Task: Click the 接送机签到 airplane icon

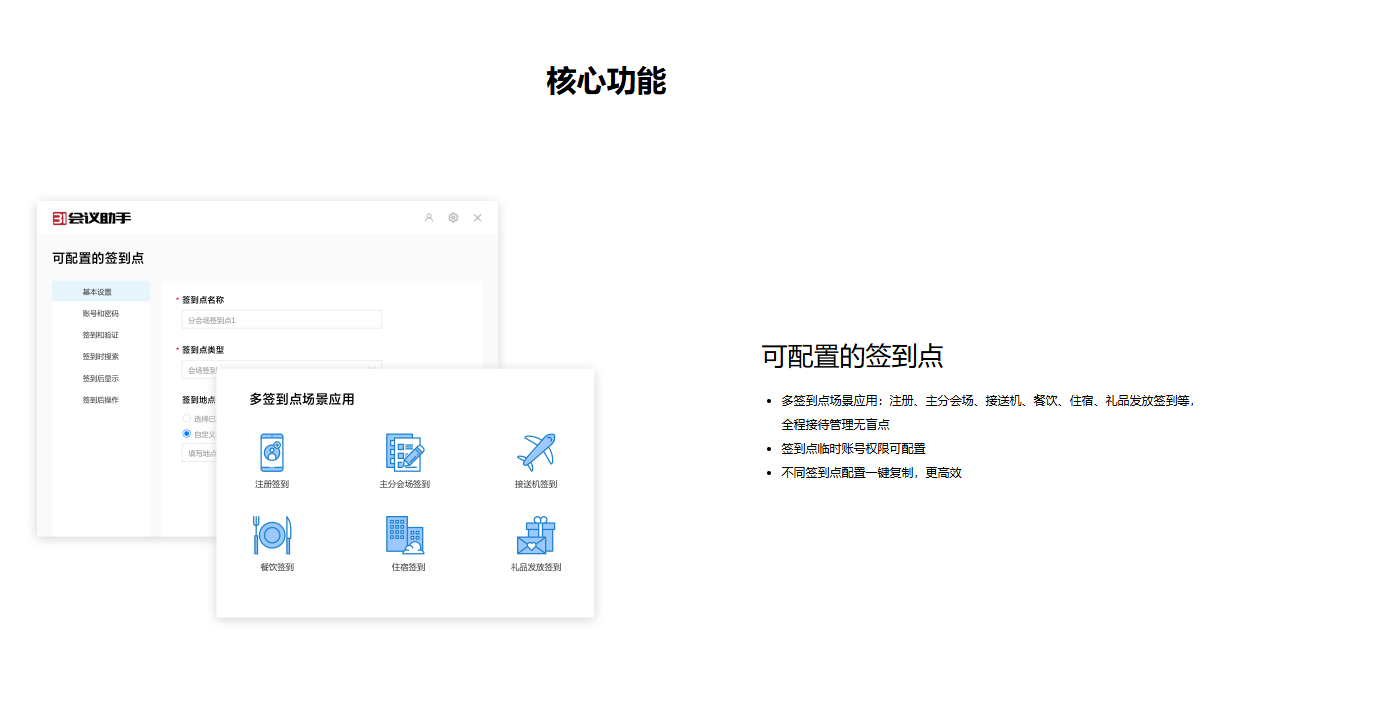Action: point(536,452)
